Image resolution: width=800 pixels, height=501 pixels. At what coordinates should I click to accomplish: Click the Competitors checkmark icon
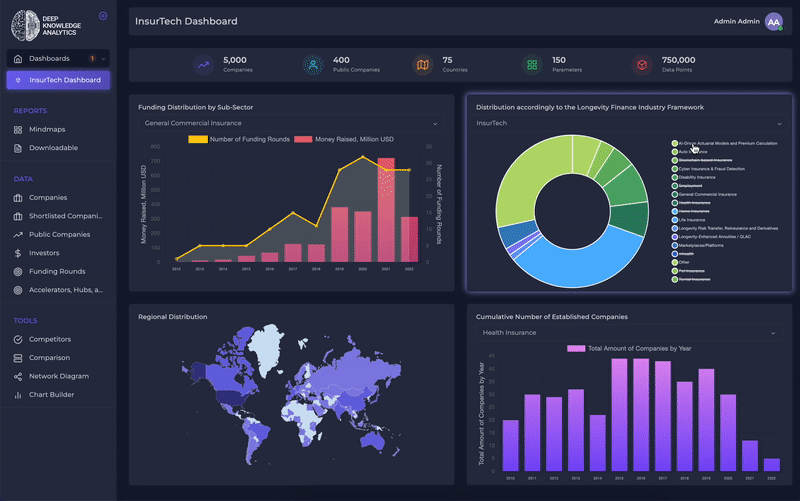point(18,339)
